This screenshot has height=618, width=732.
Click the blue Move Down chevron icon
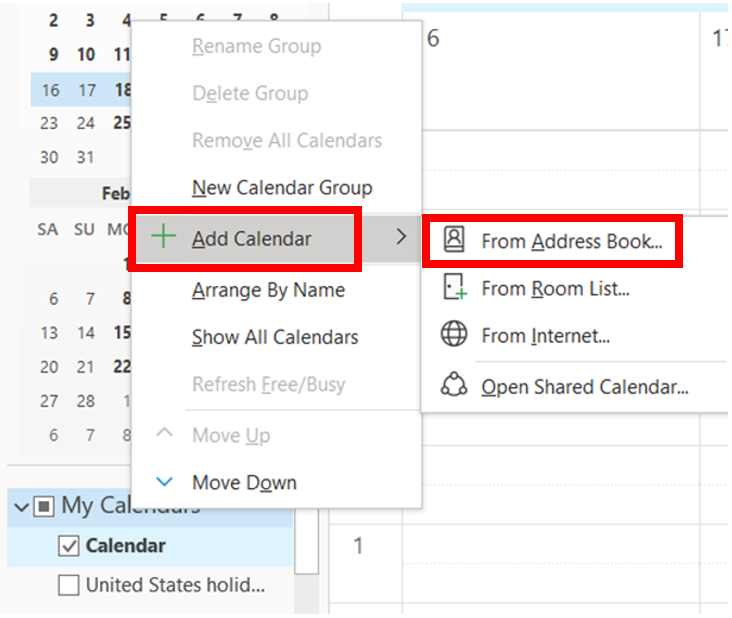point(164,481)
